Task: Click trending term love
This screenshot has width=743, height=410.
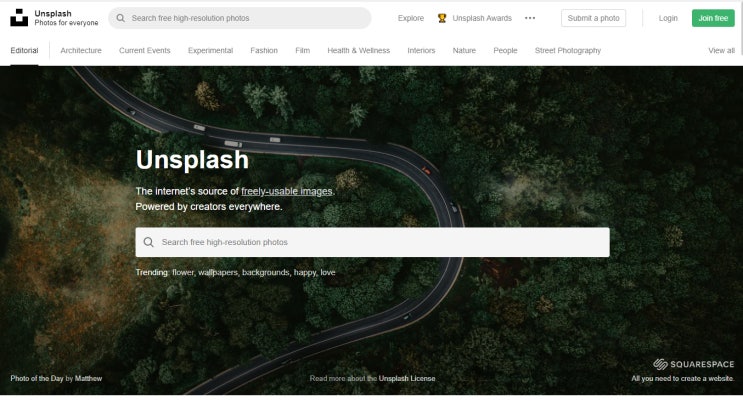Action: pos(328,273)
